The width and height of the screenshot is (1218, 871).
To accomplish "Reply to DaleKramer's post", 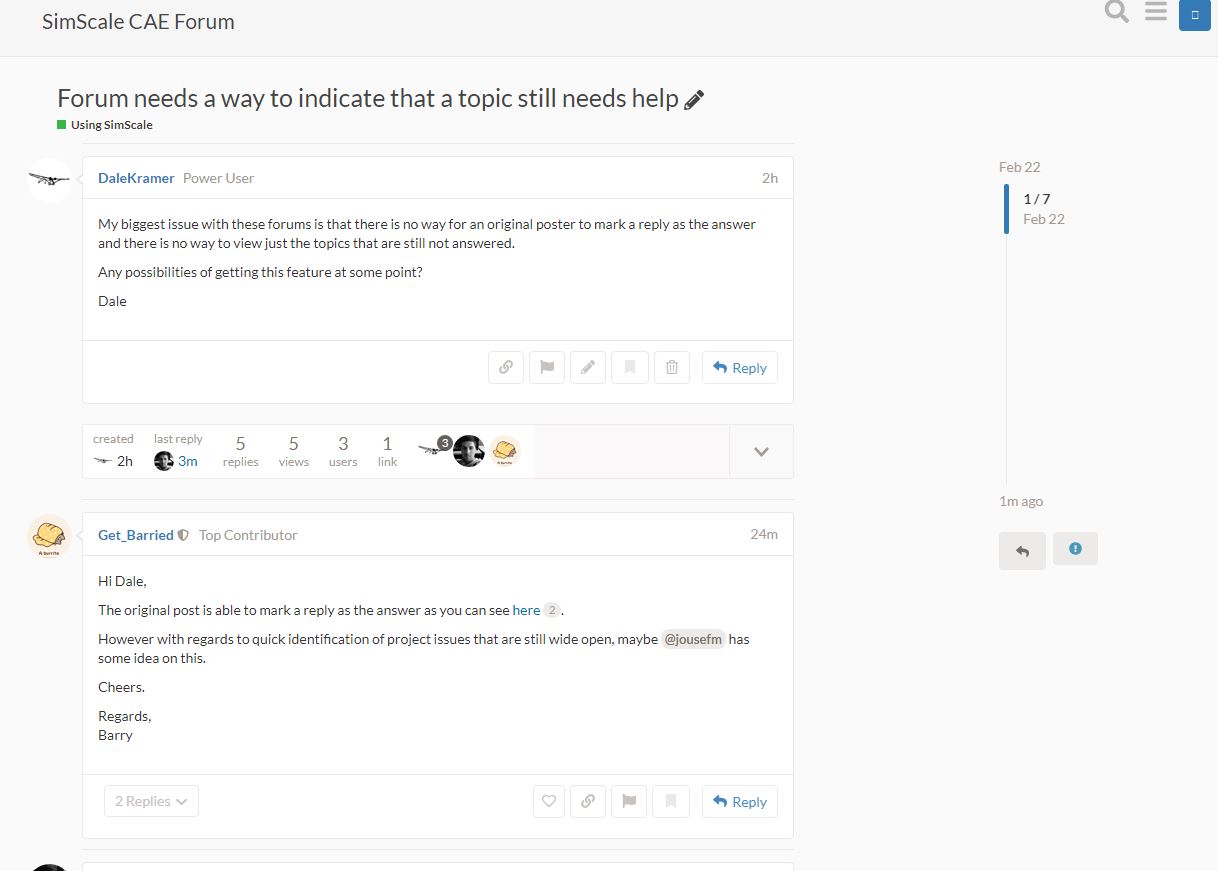I will (740, 368).
